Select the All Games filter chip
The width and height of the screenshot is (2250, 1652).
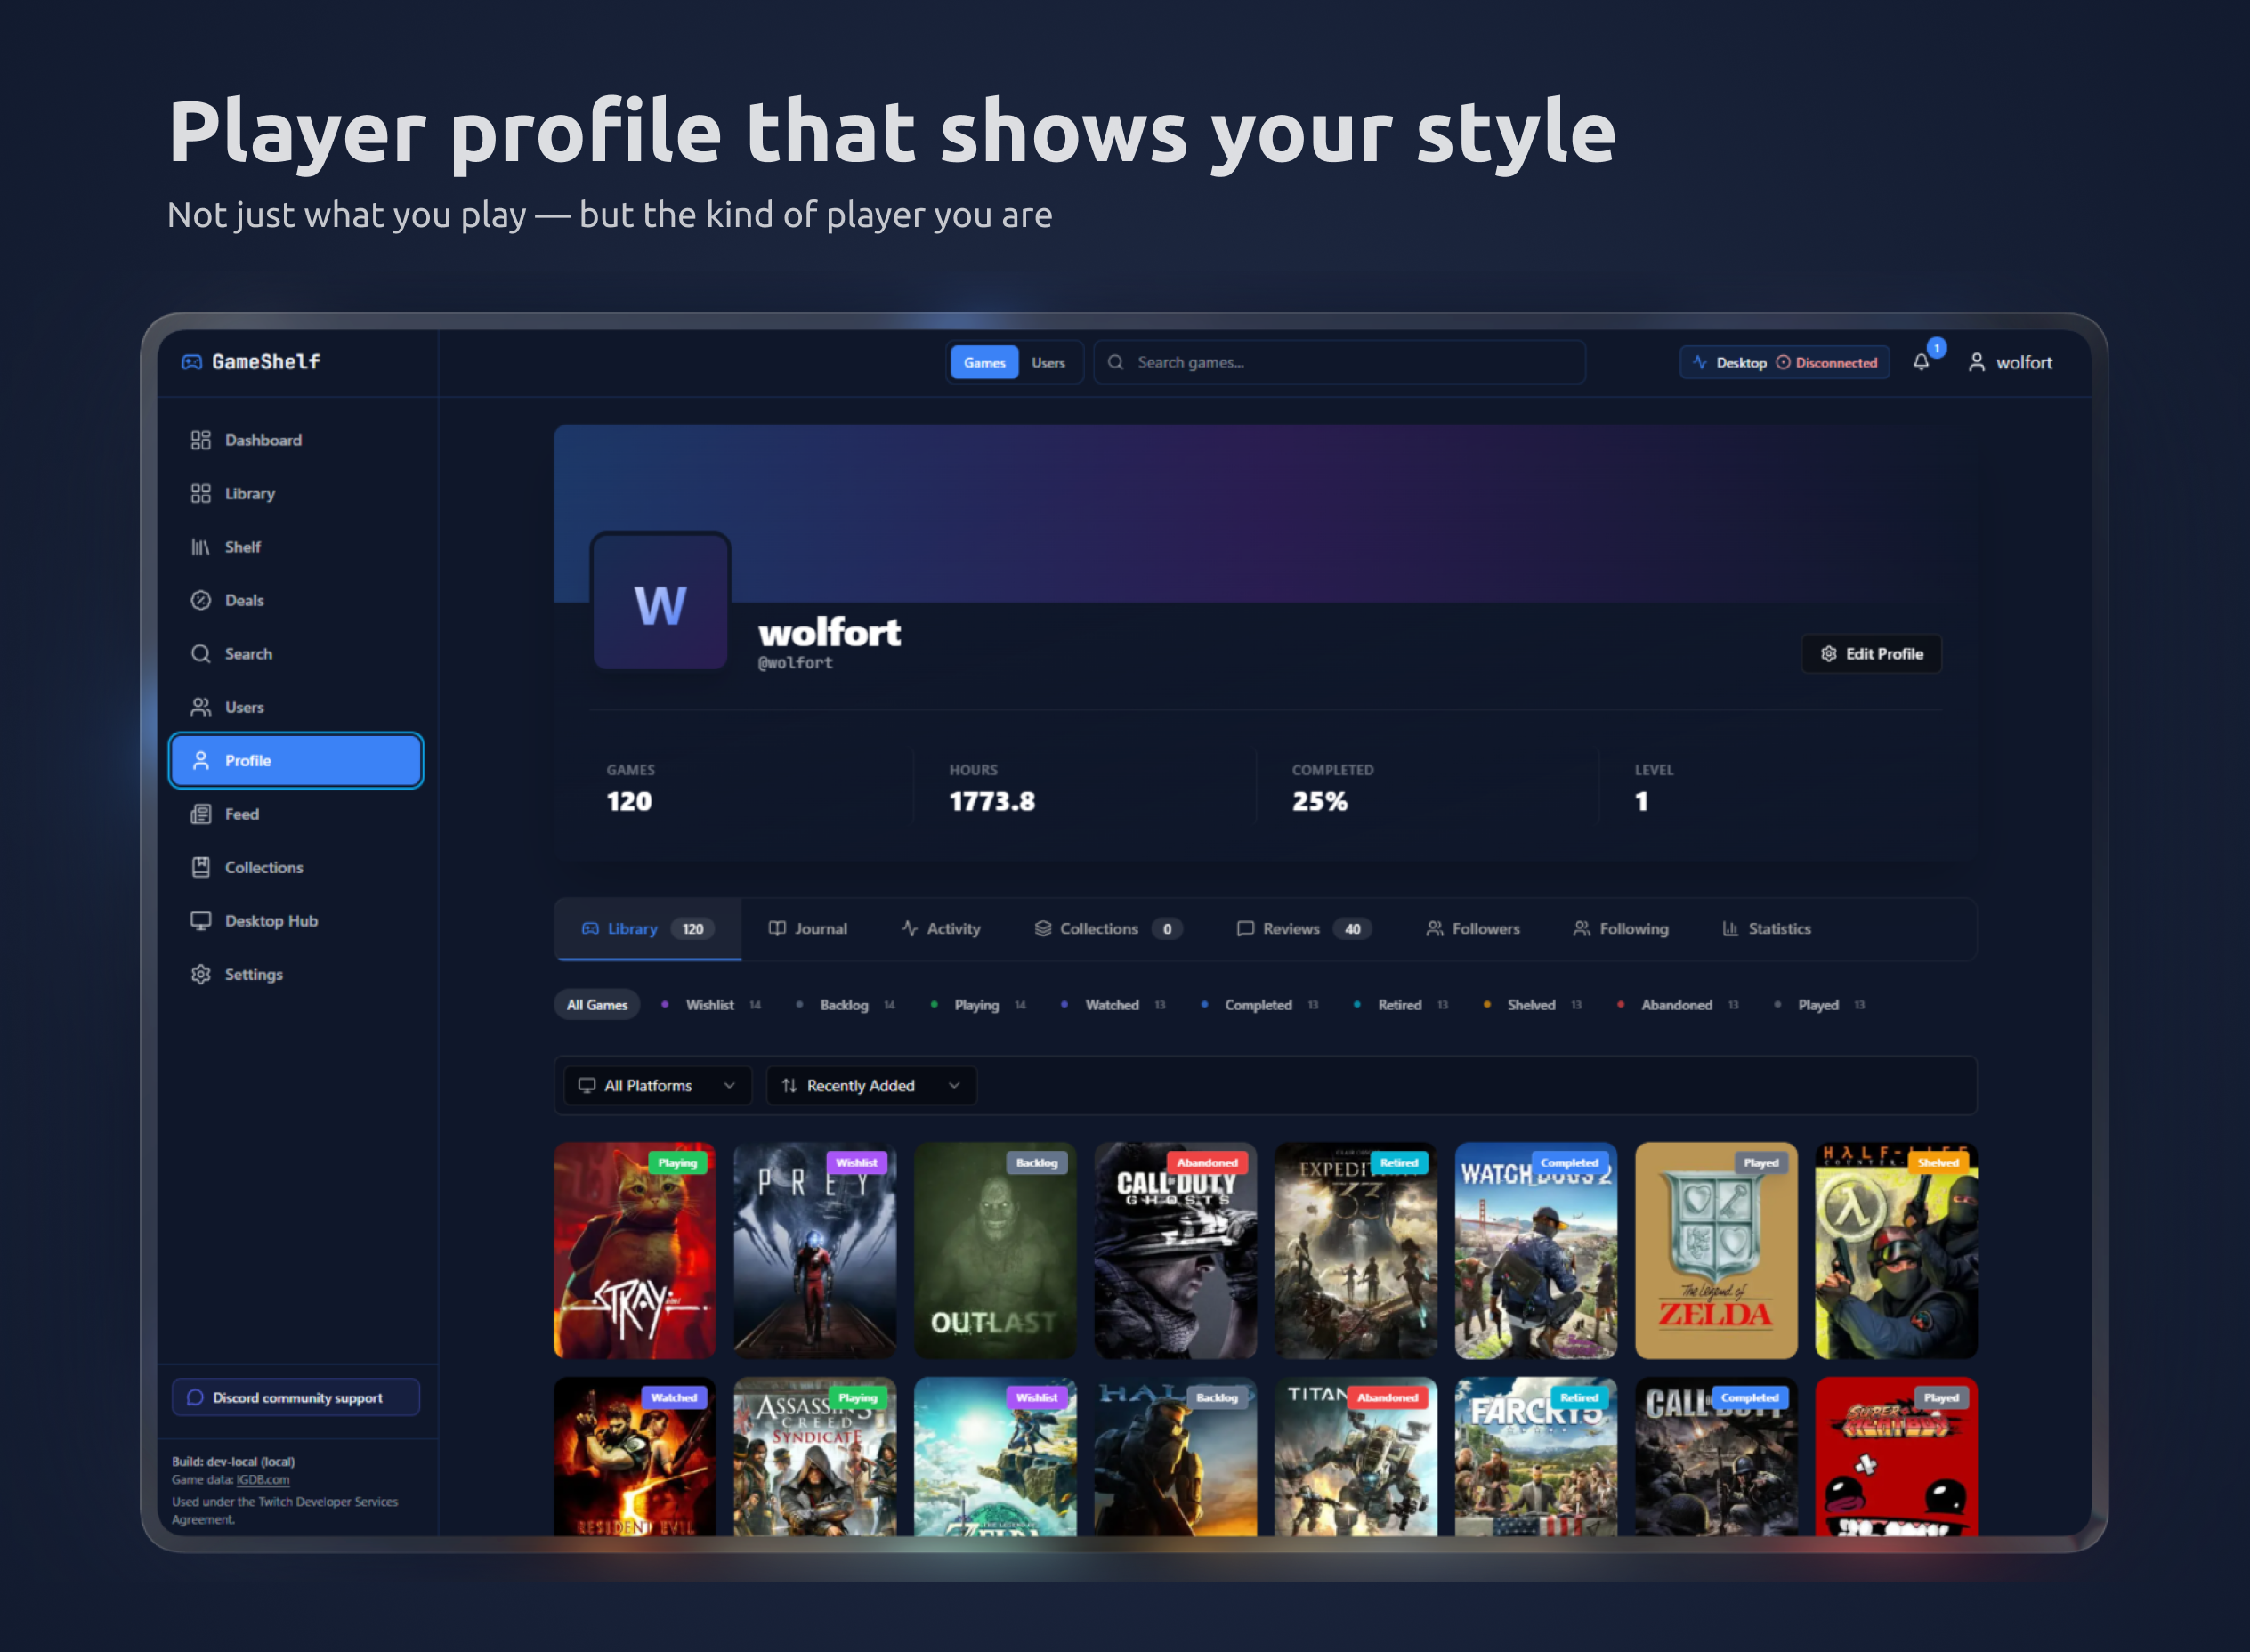[596, 1004]
